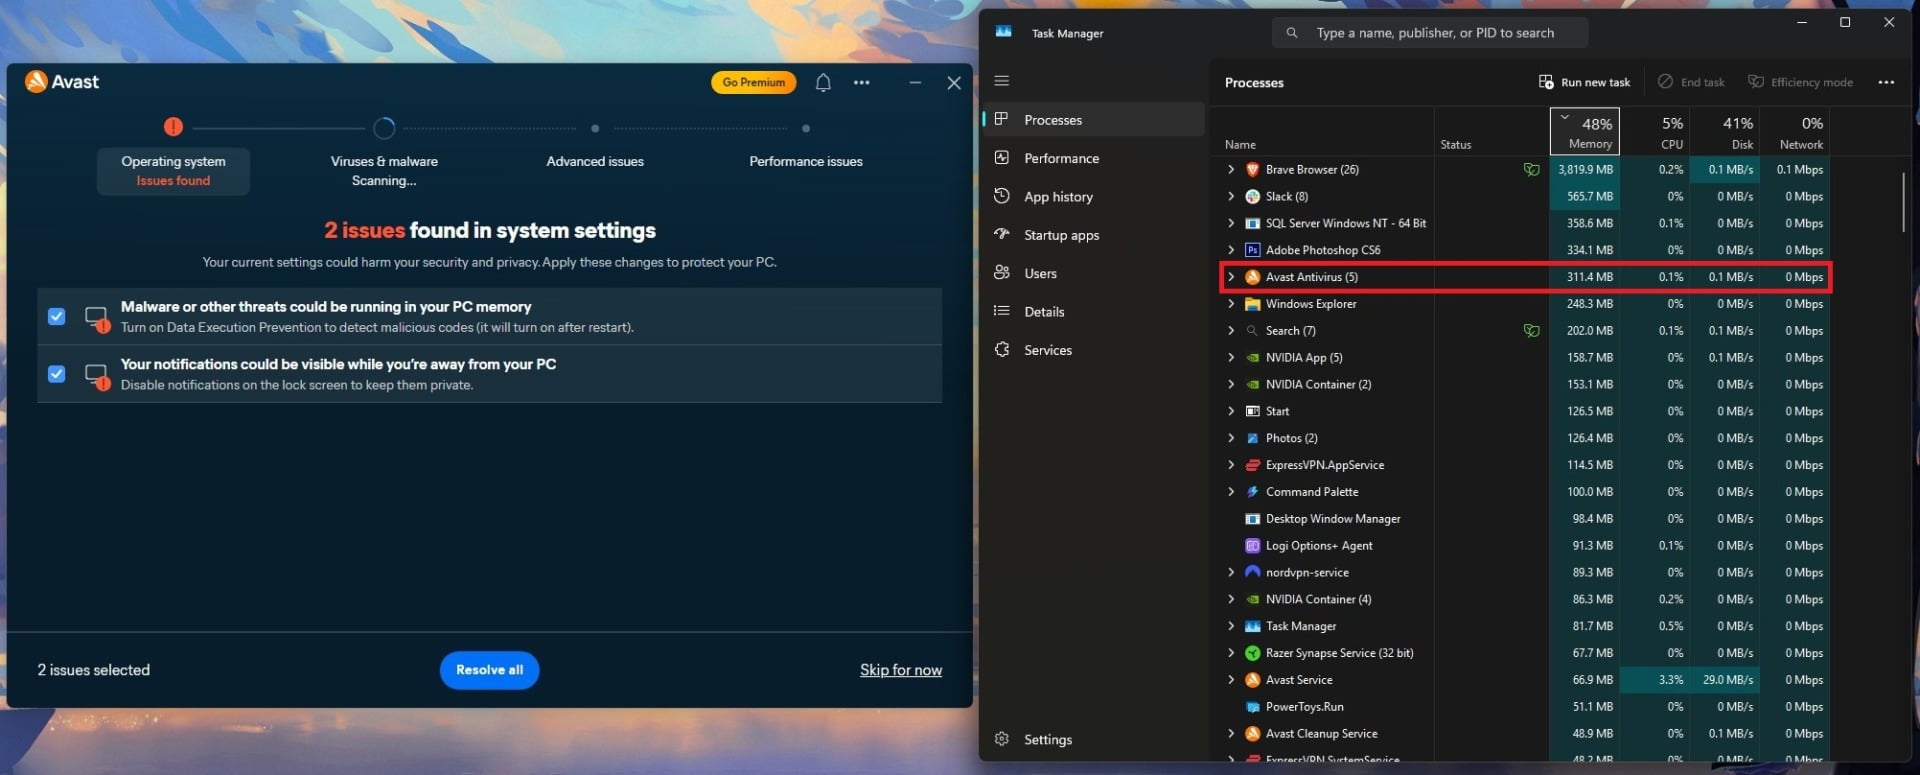Open the Processes tab in Task Manager
Image resolution: width=1920 pixels, height=775 pixels.
coord(1094,120)
